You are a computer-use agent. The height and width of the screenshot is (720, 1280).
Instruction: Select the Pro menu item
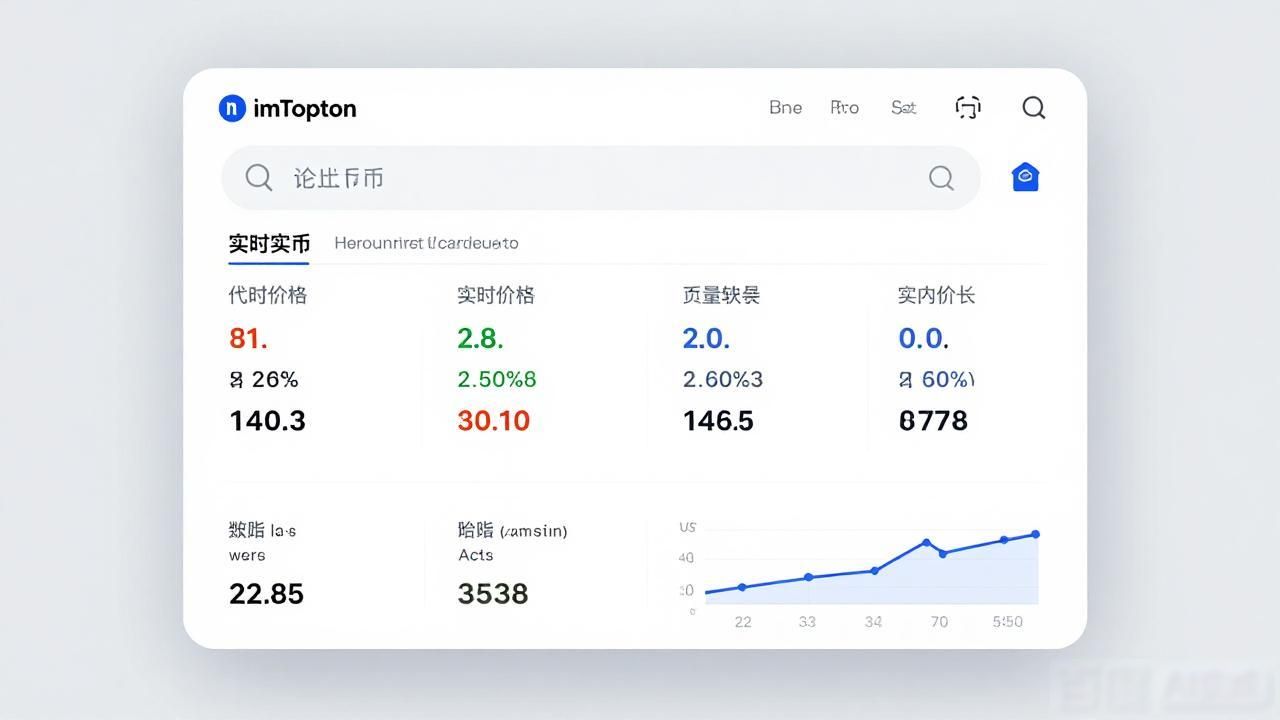pos(844,107)
